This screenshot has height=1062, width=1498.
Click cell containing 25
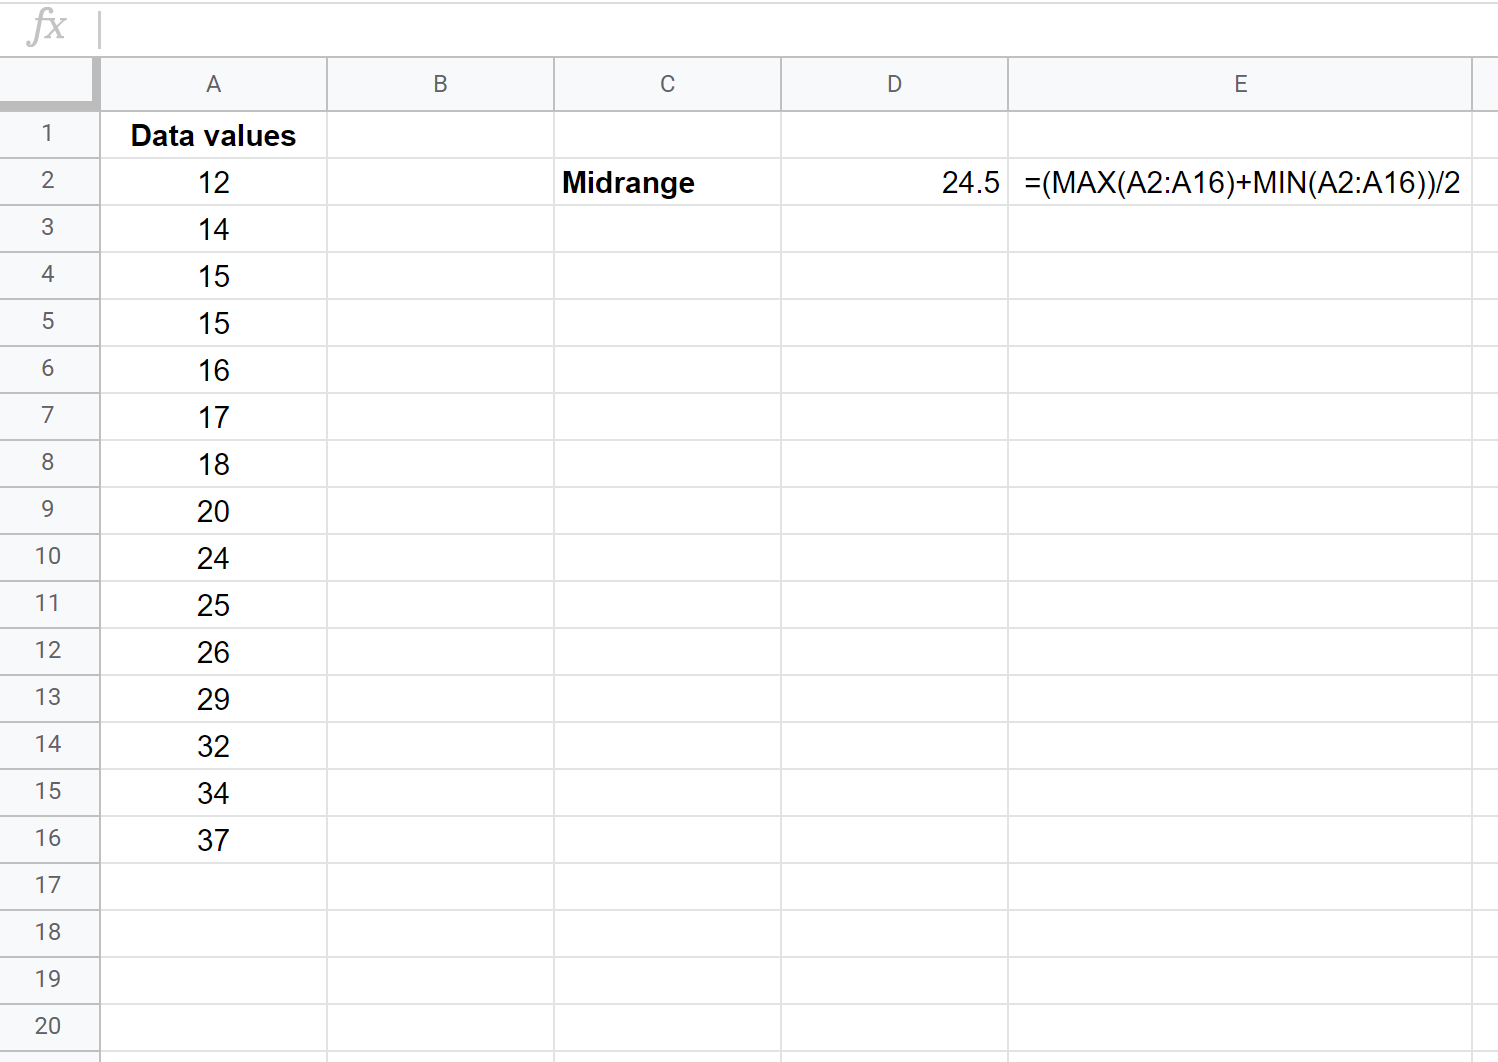214,605
